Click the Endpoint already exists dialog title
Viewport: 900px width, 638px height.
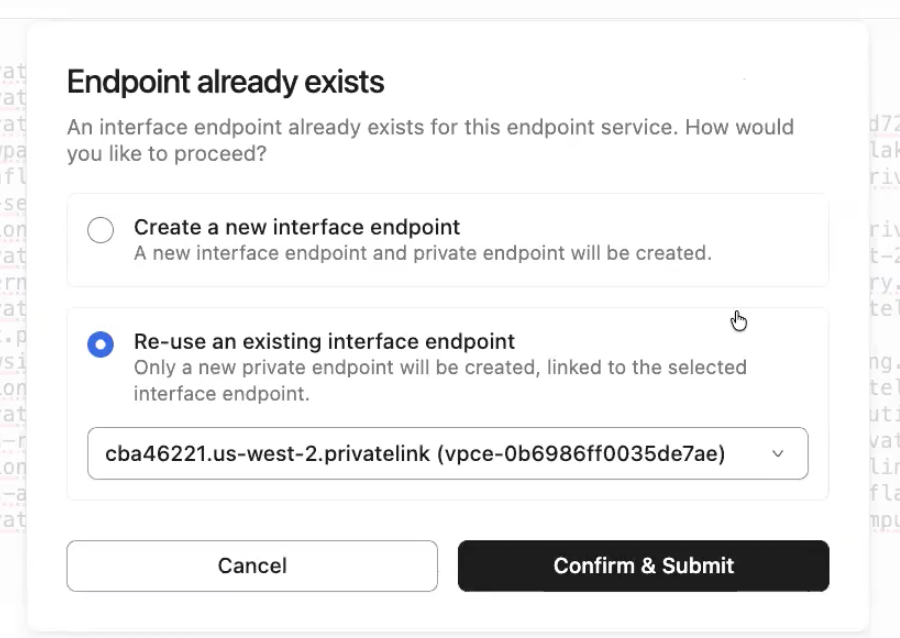click(x=225, y=82)
